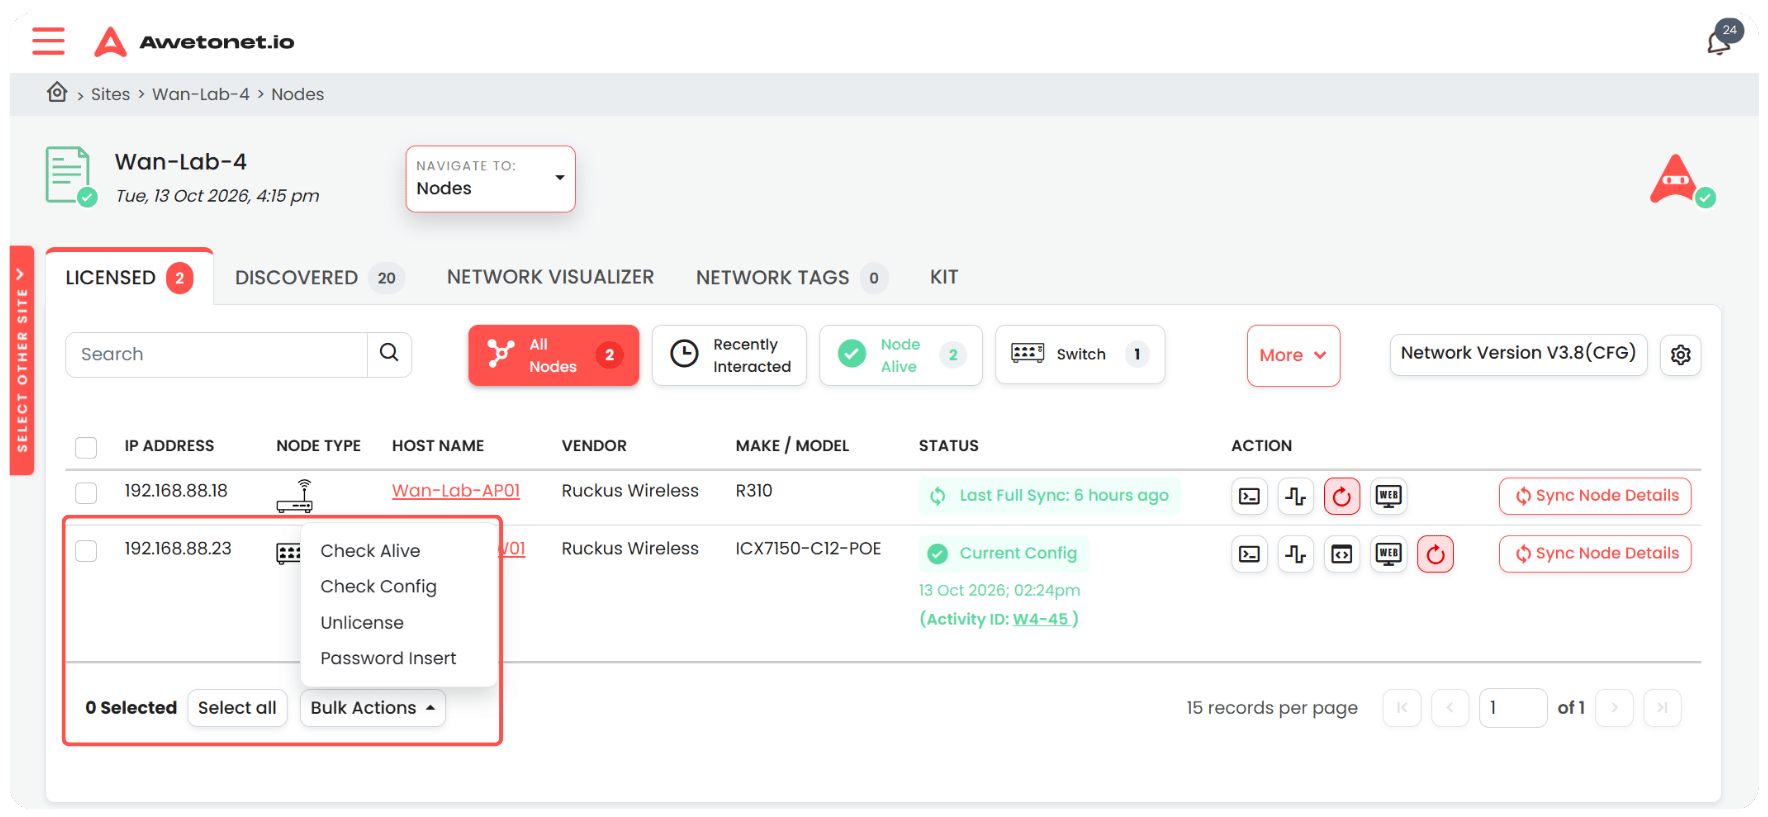Viewport: 1768px width, 817px height.
Task: Open terminal for node 192.168.88.18
Action: [1249, 496]
